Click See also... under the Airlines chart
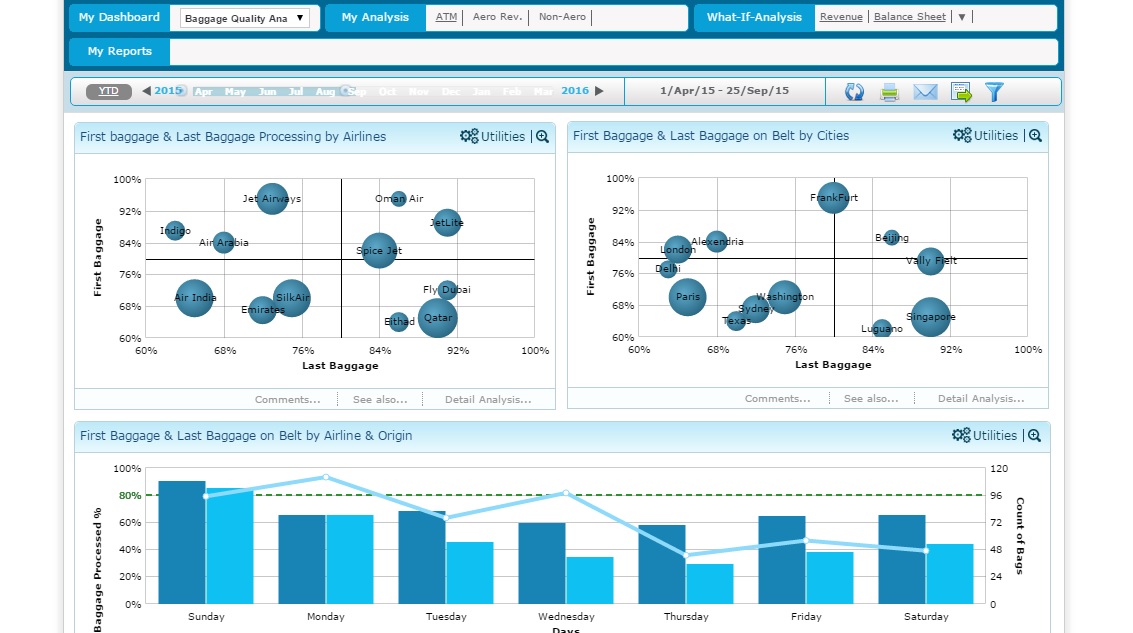1133x633 pixels. pos(380,400)
